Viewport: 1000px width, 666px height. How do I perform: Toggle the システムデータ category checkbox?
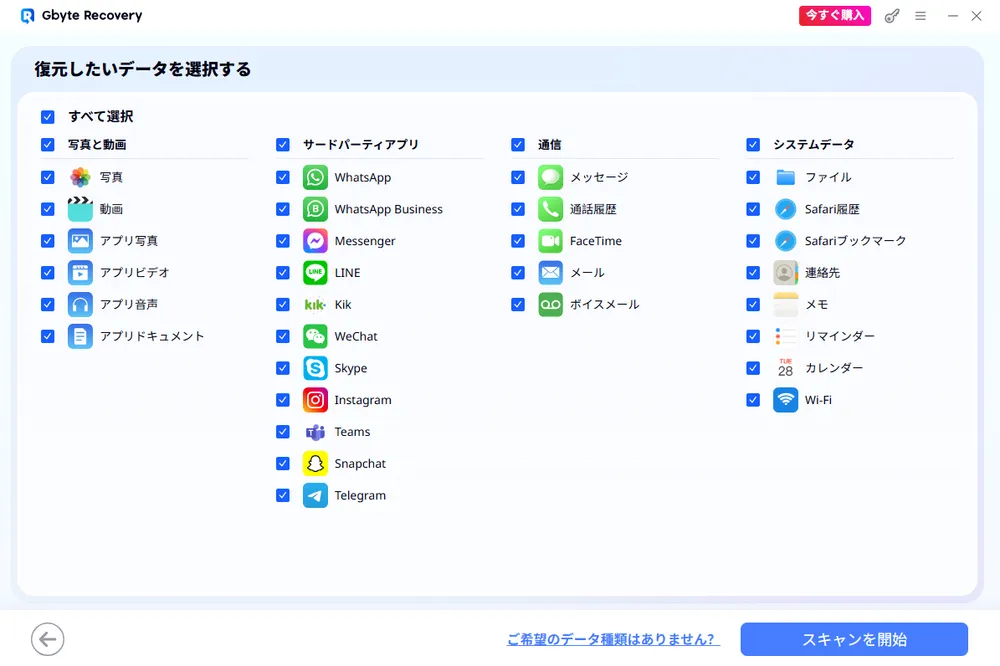pos(753,145)
